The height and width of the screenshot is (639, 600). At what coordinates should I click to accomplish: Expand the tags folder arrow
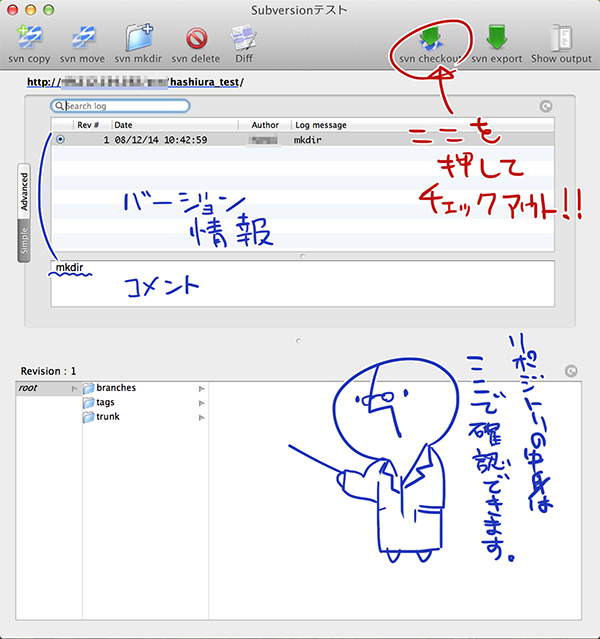tap(202, 402)
